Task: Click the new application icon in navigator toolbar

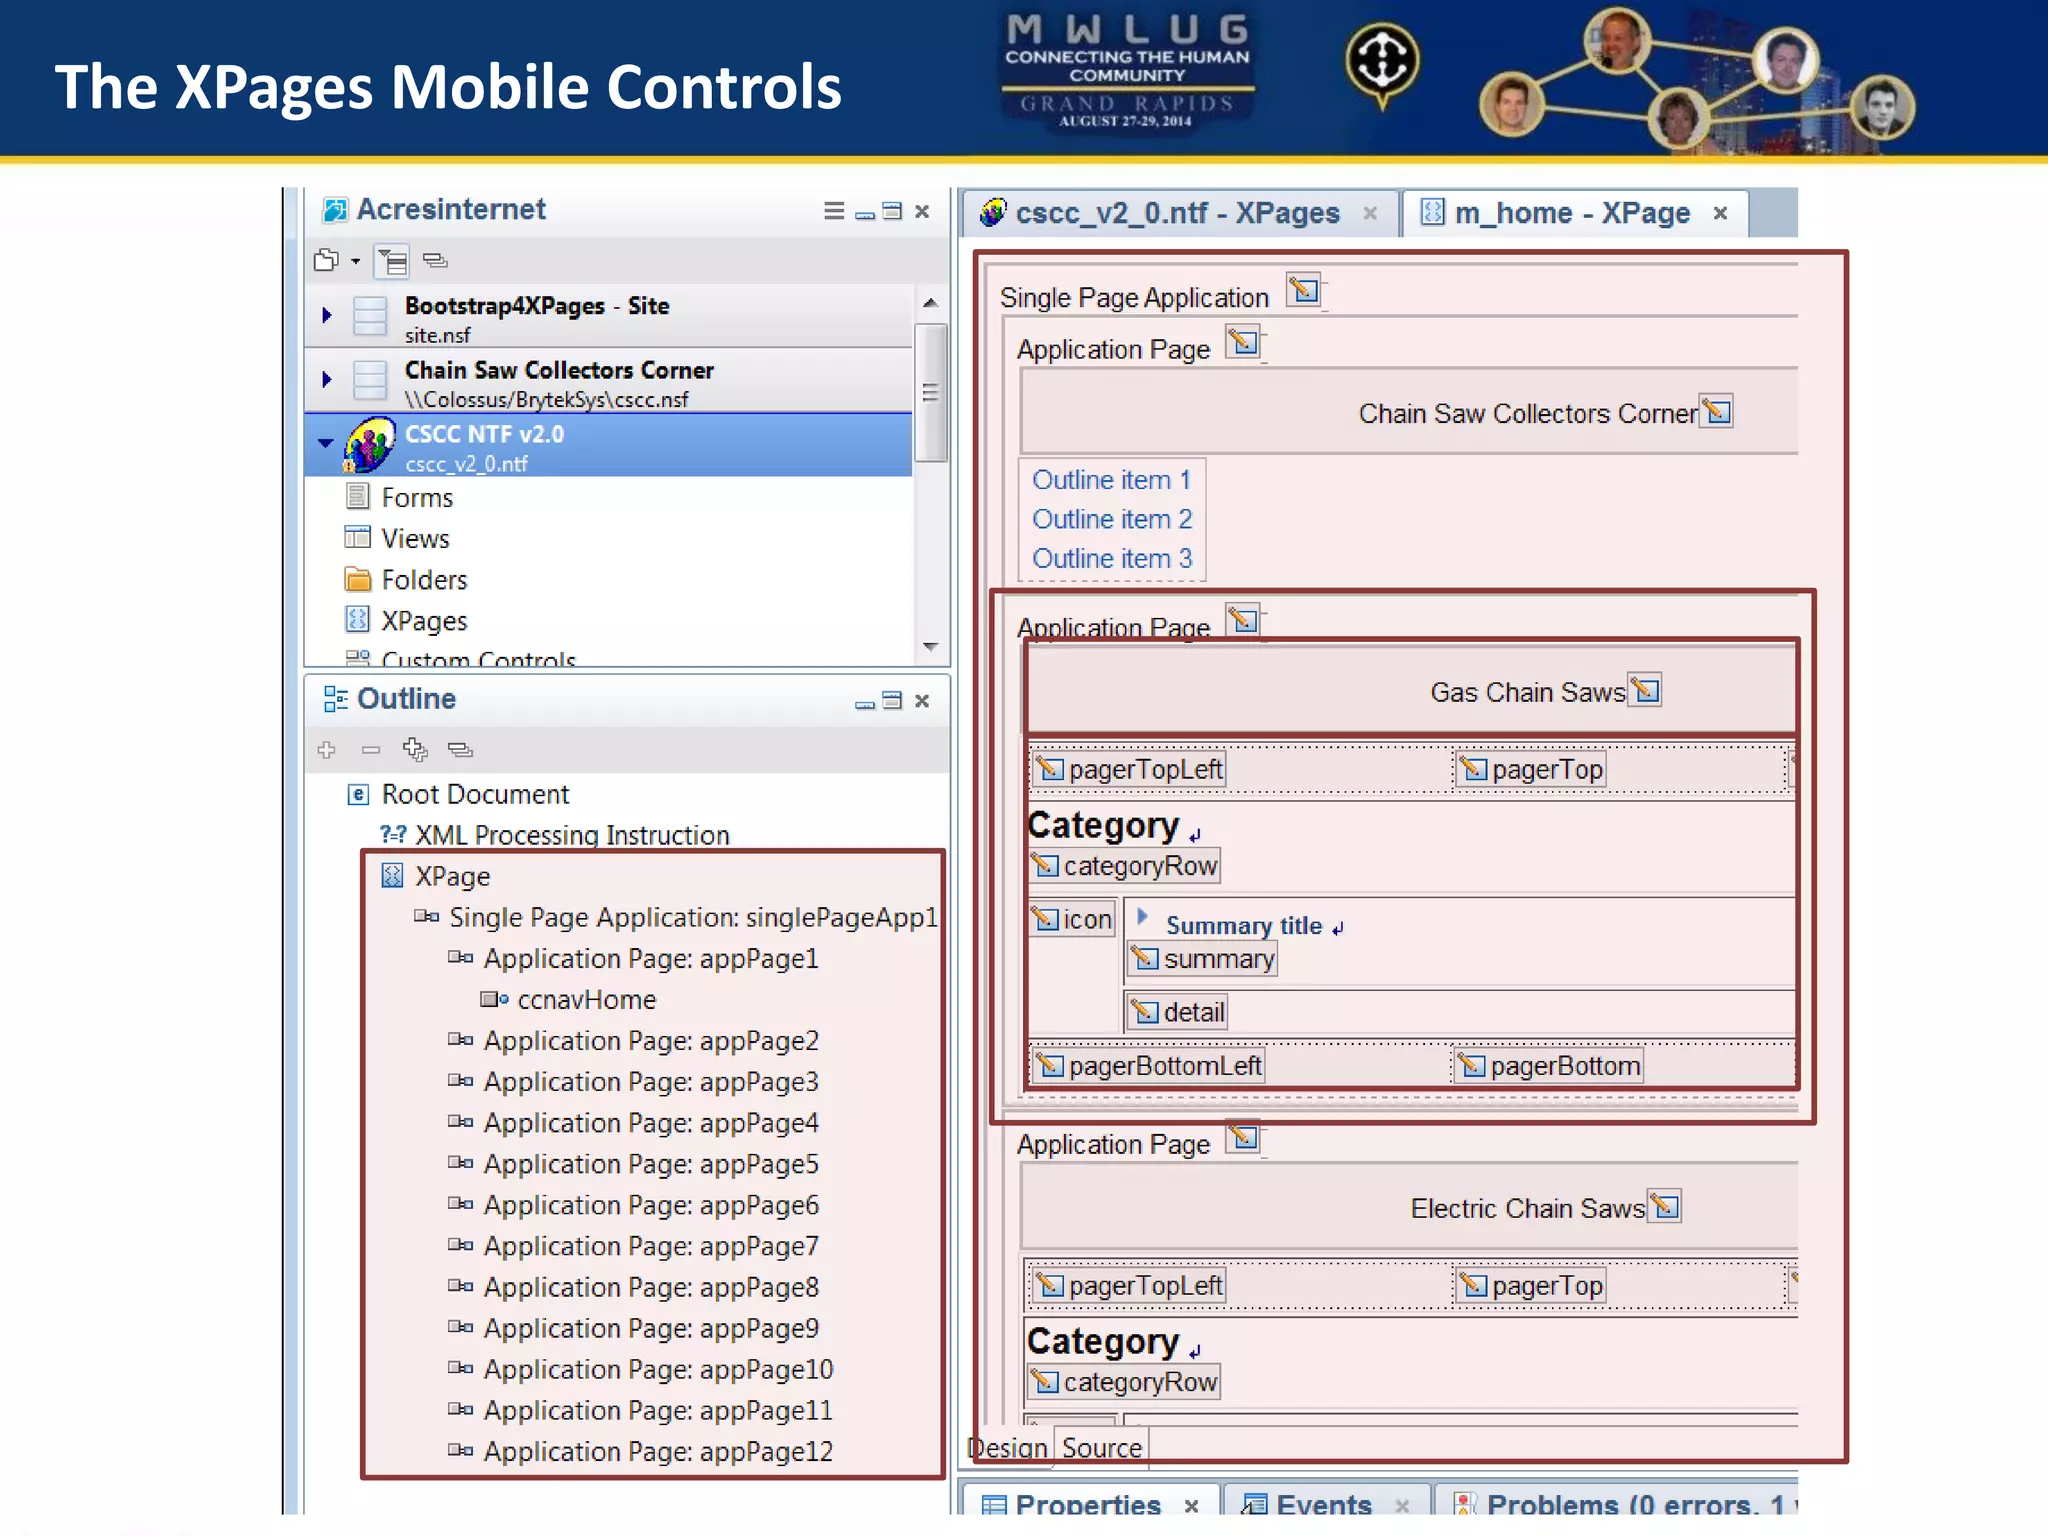Action: (x=327, y=261)
